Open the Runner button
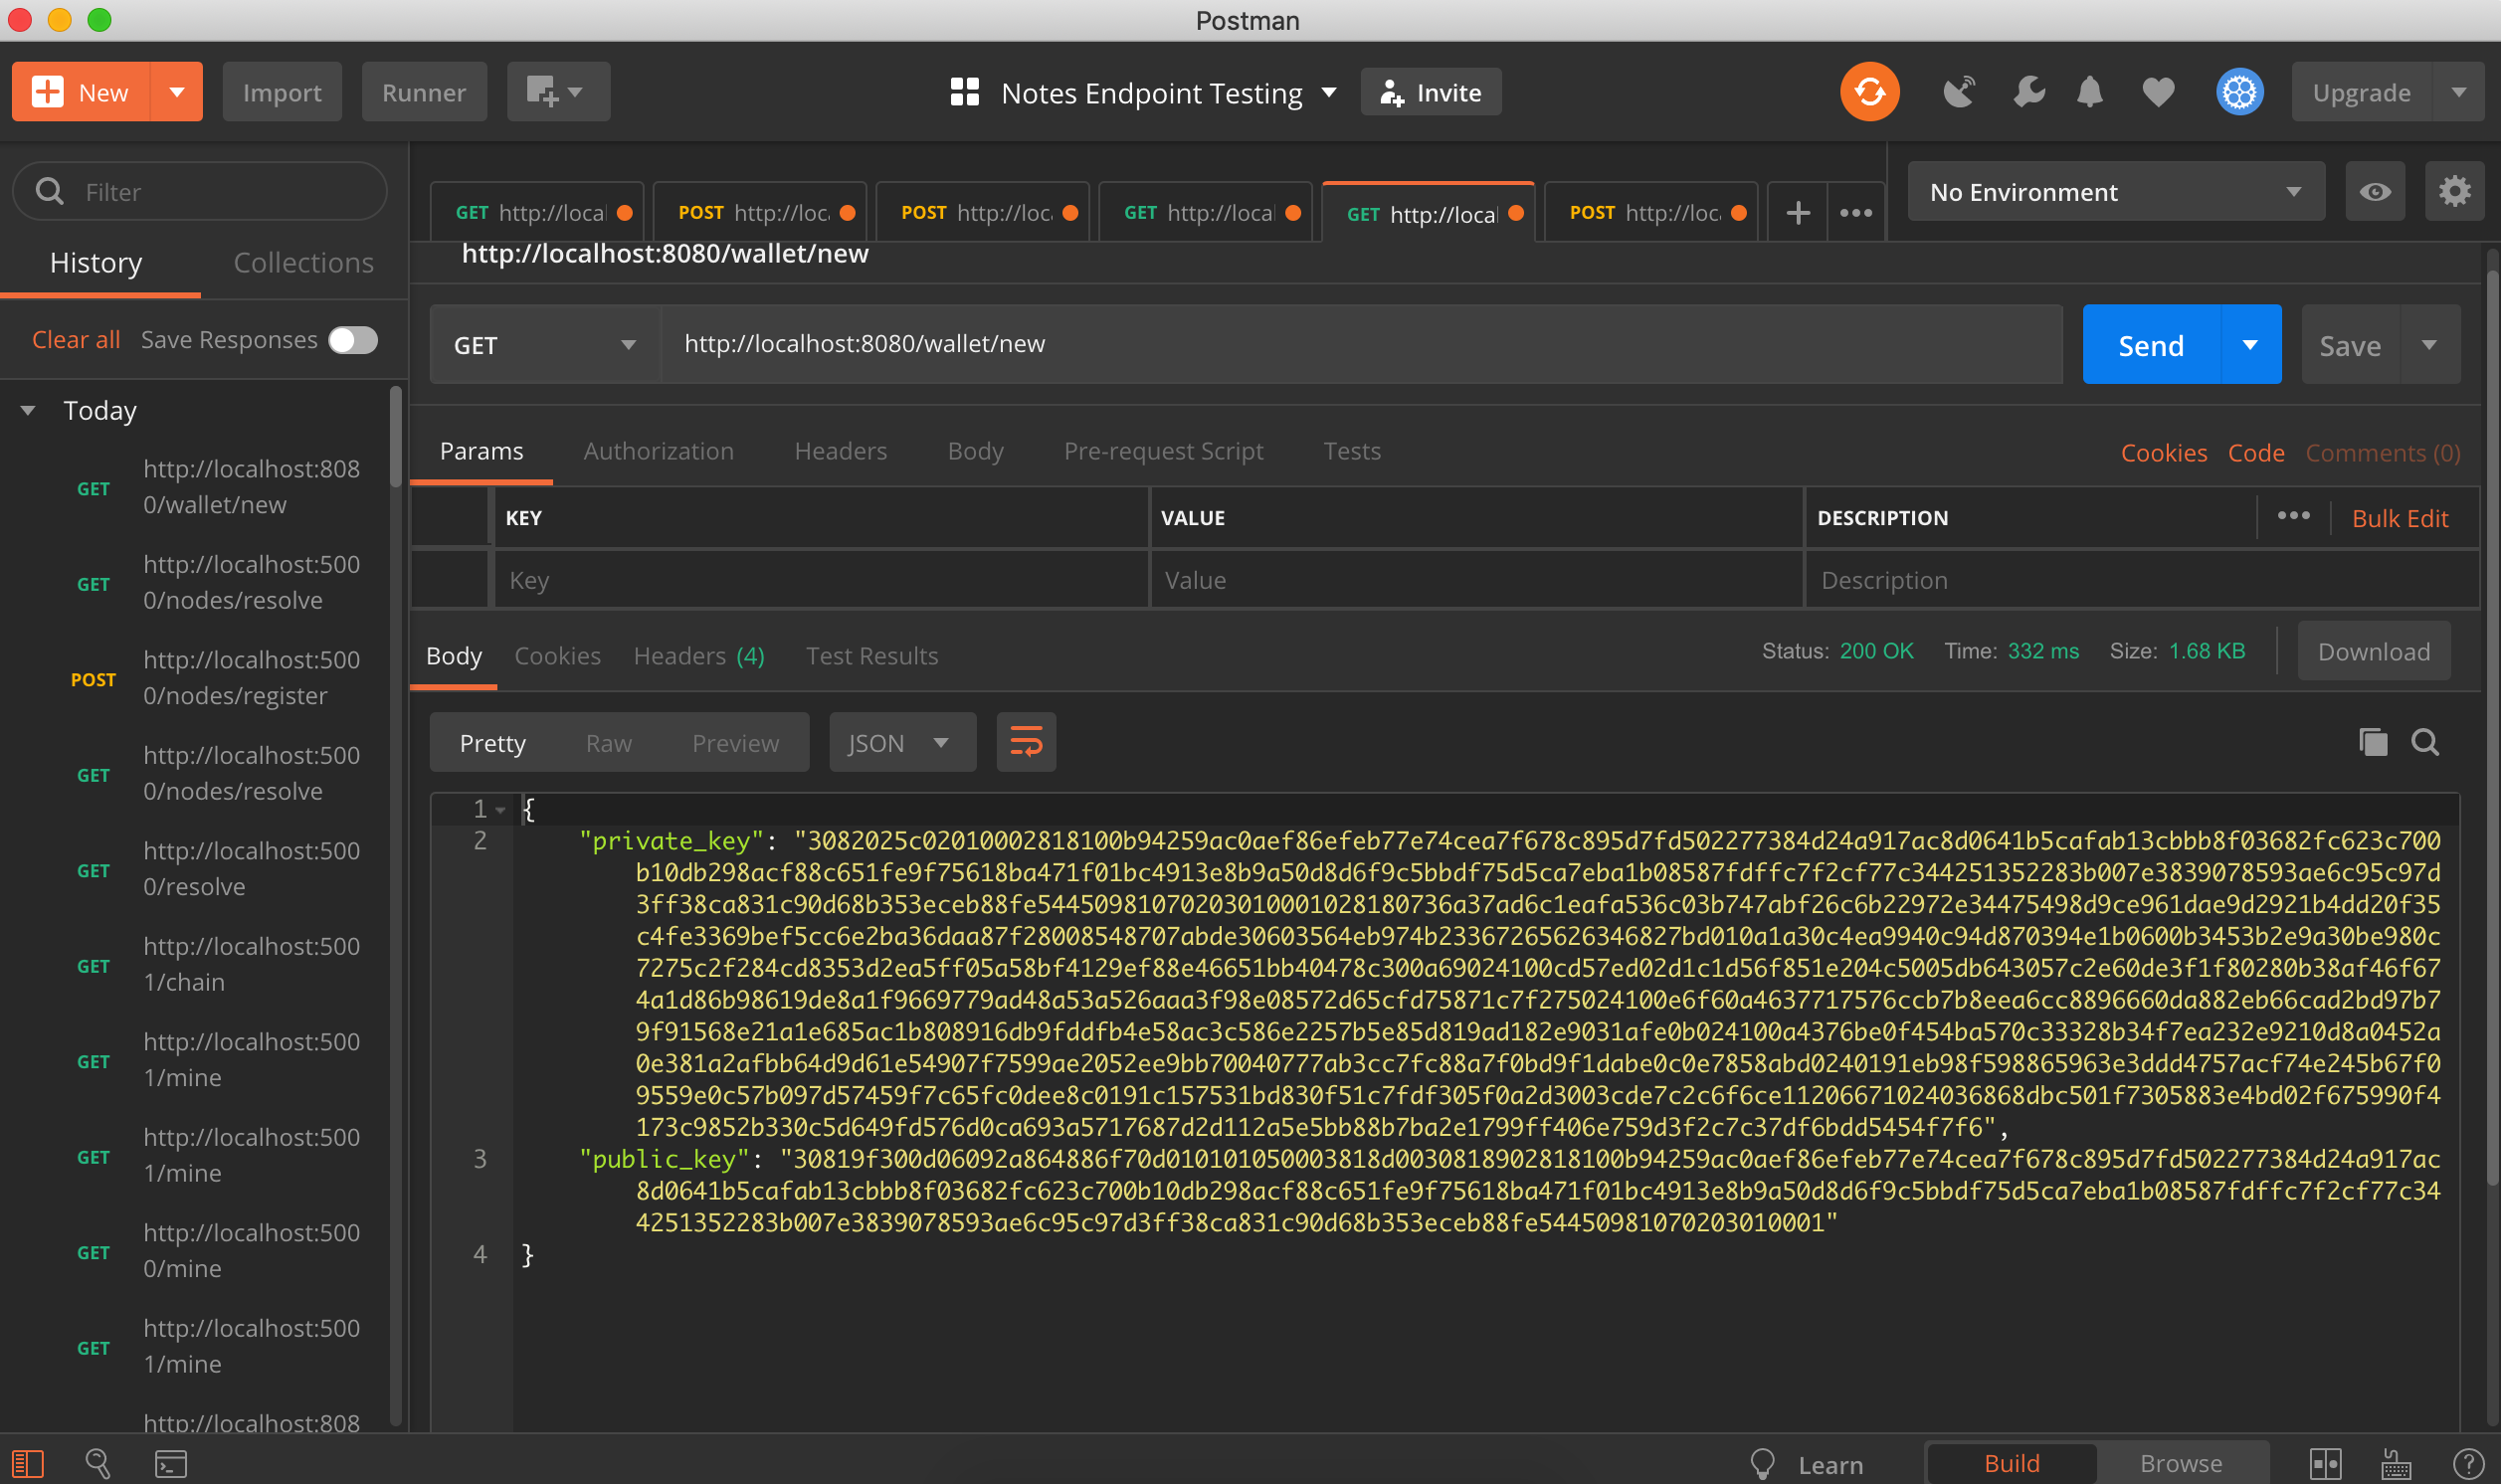 (x=424, y=92)
